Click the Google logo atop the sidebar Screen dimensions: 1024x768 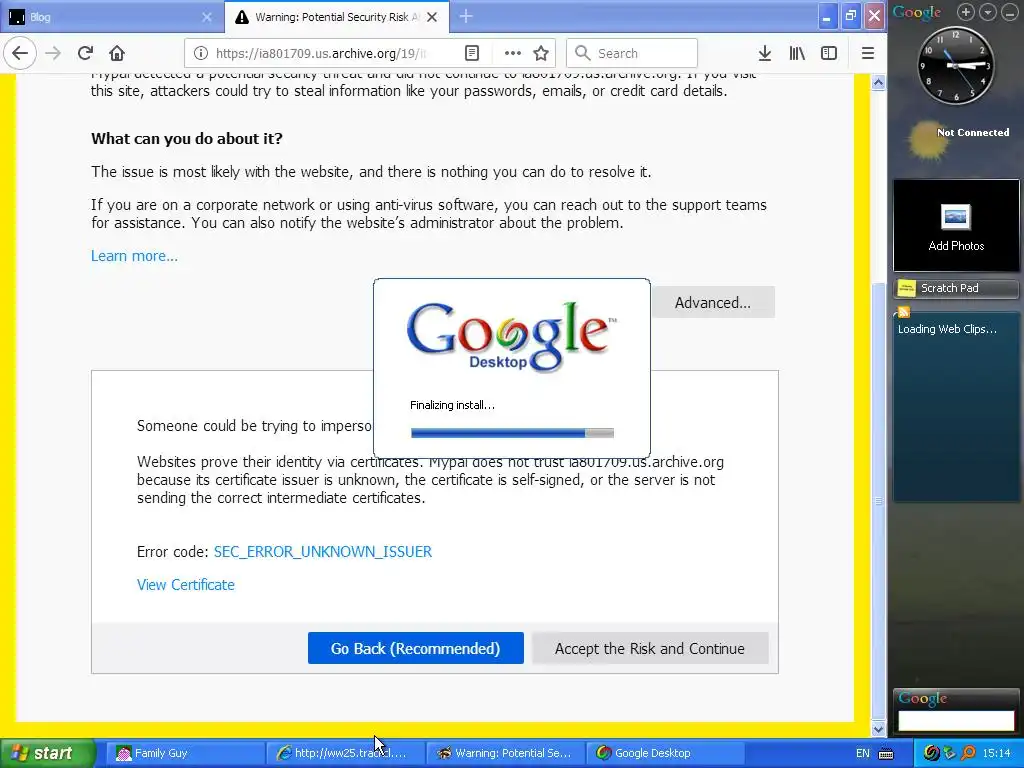pos(917,12)
